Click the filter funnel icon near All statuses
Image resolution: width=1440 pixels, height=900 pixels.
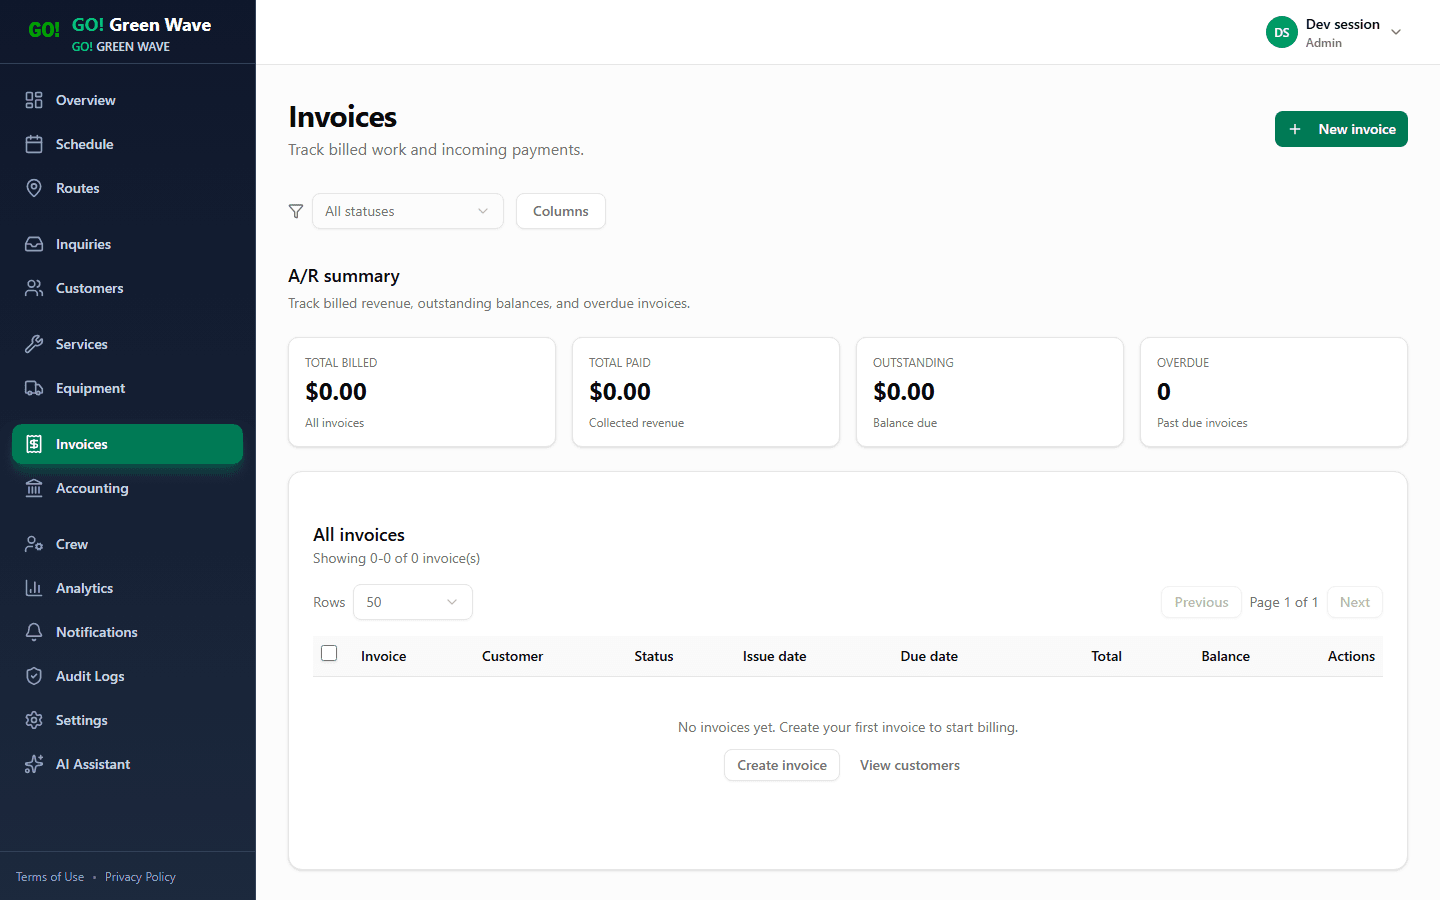click(x=295, y=211)
